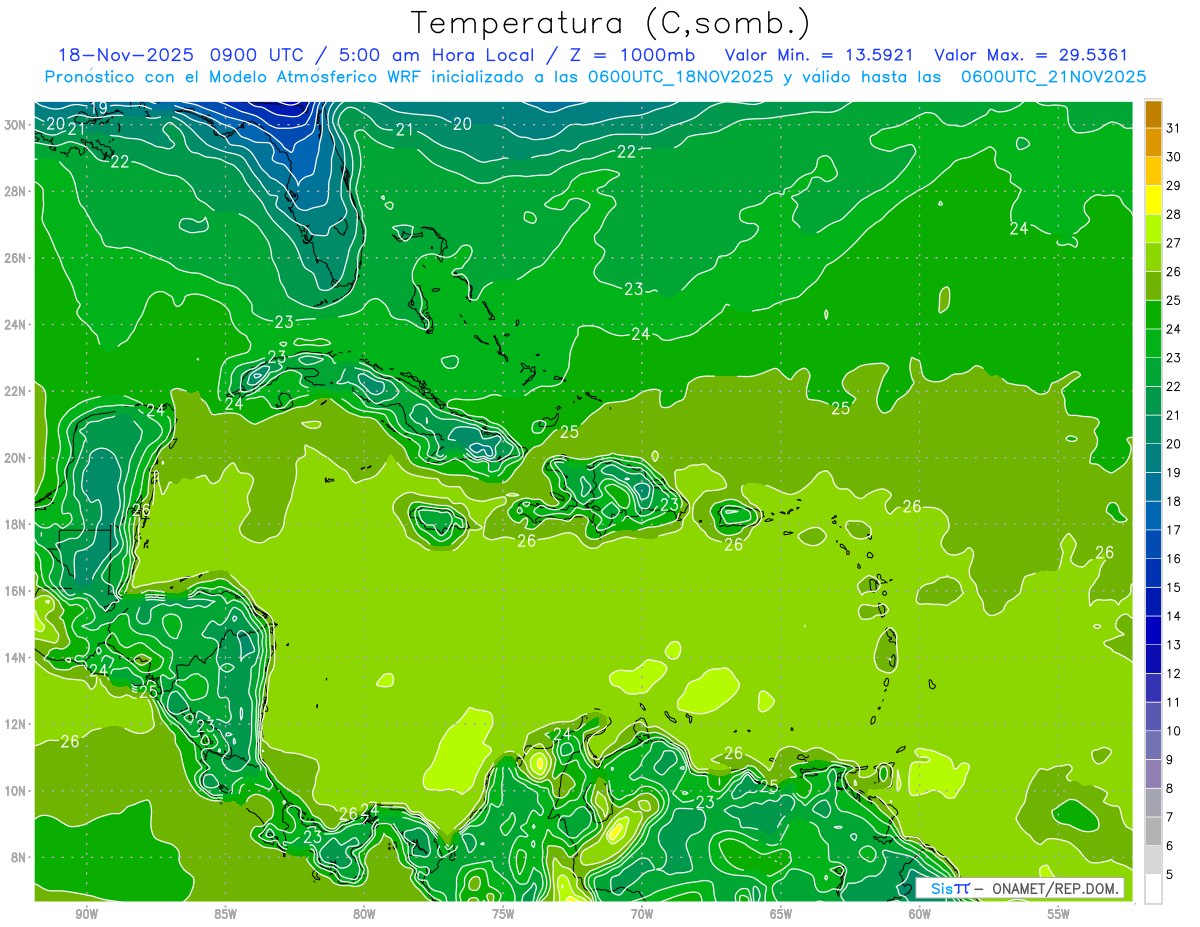Screen dimensions: 1200x927
Task: Click the "30N" latitude axis label
Action: (x=14, y=124)
